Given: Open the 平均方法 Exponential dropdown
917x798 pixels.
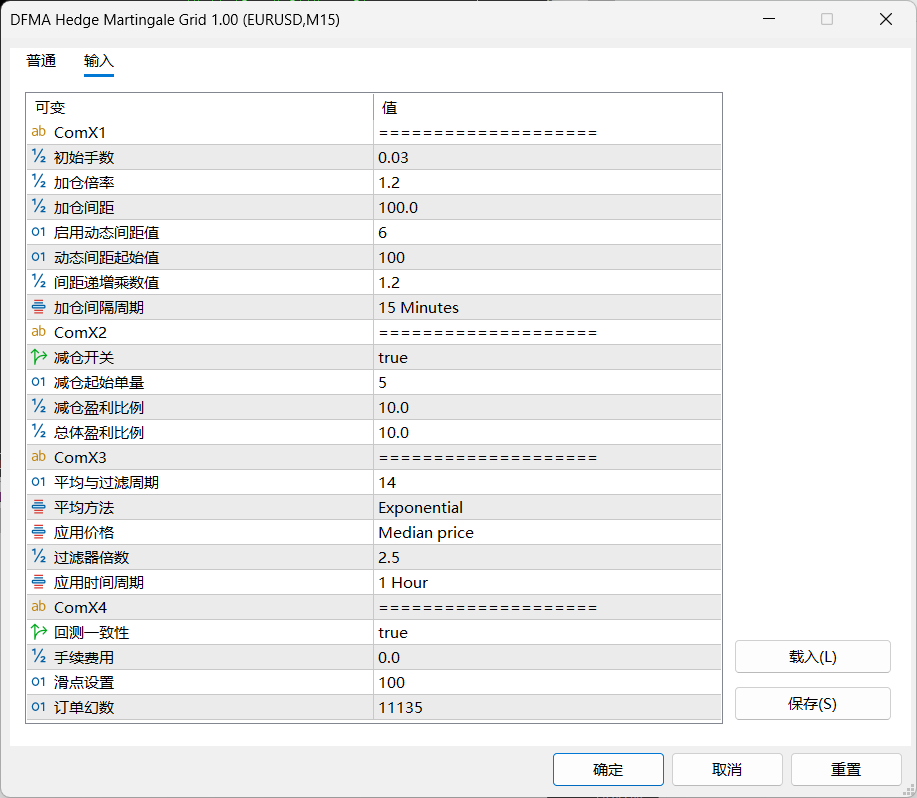Looking at the screenshot, I should pyautogui.click(x=547, y=507).
